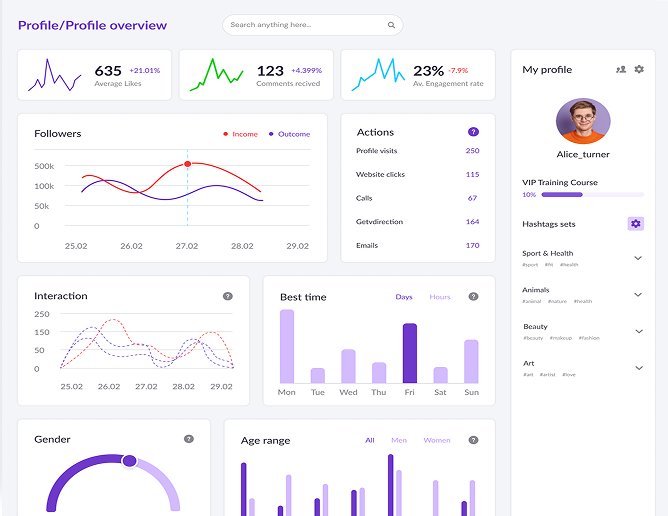The image size is (668, 516).
Task: Select the Men tab in Age range
Action: (x=399, y=440)
